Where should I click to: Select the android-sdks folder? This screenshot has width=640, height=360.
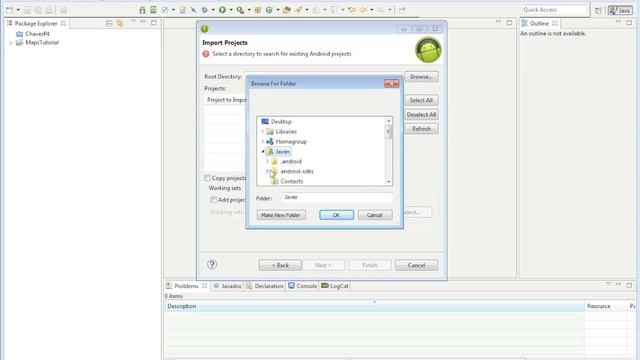[x=297, y=171]
